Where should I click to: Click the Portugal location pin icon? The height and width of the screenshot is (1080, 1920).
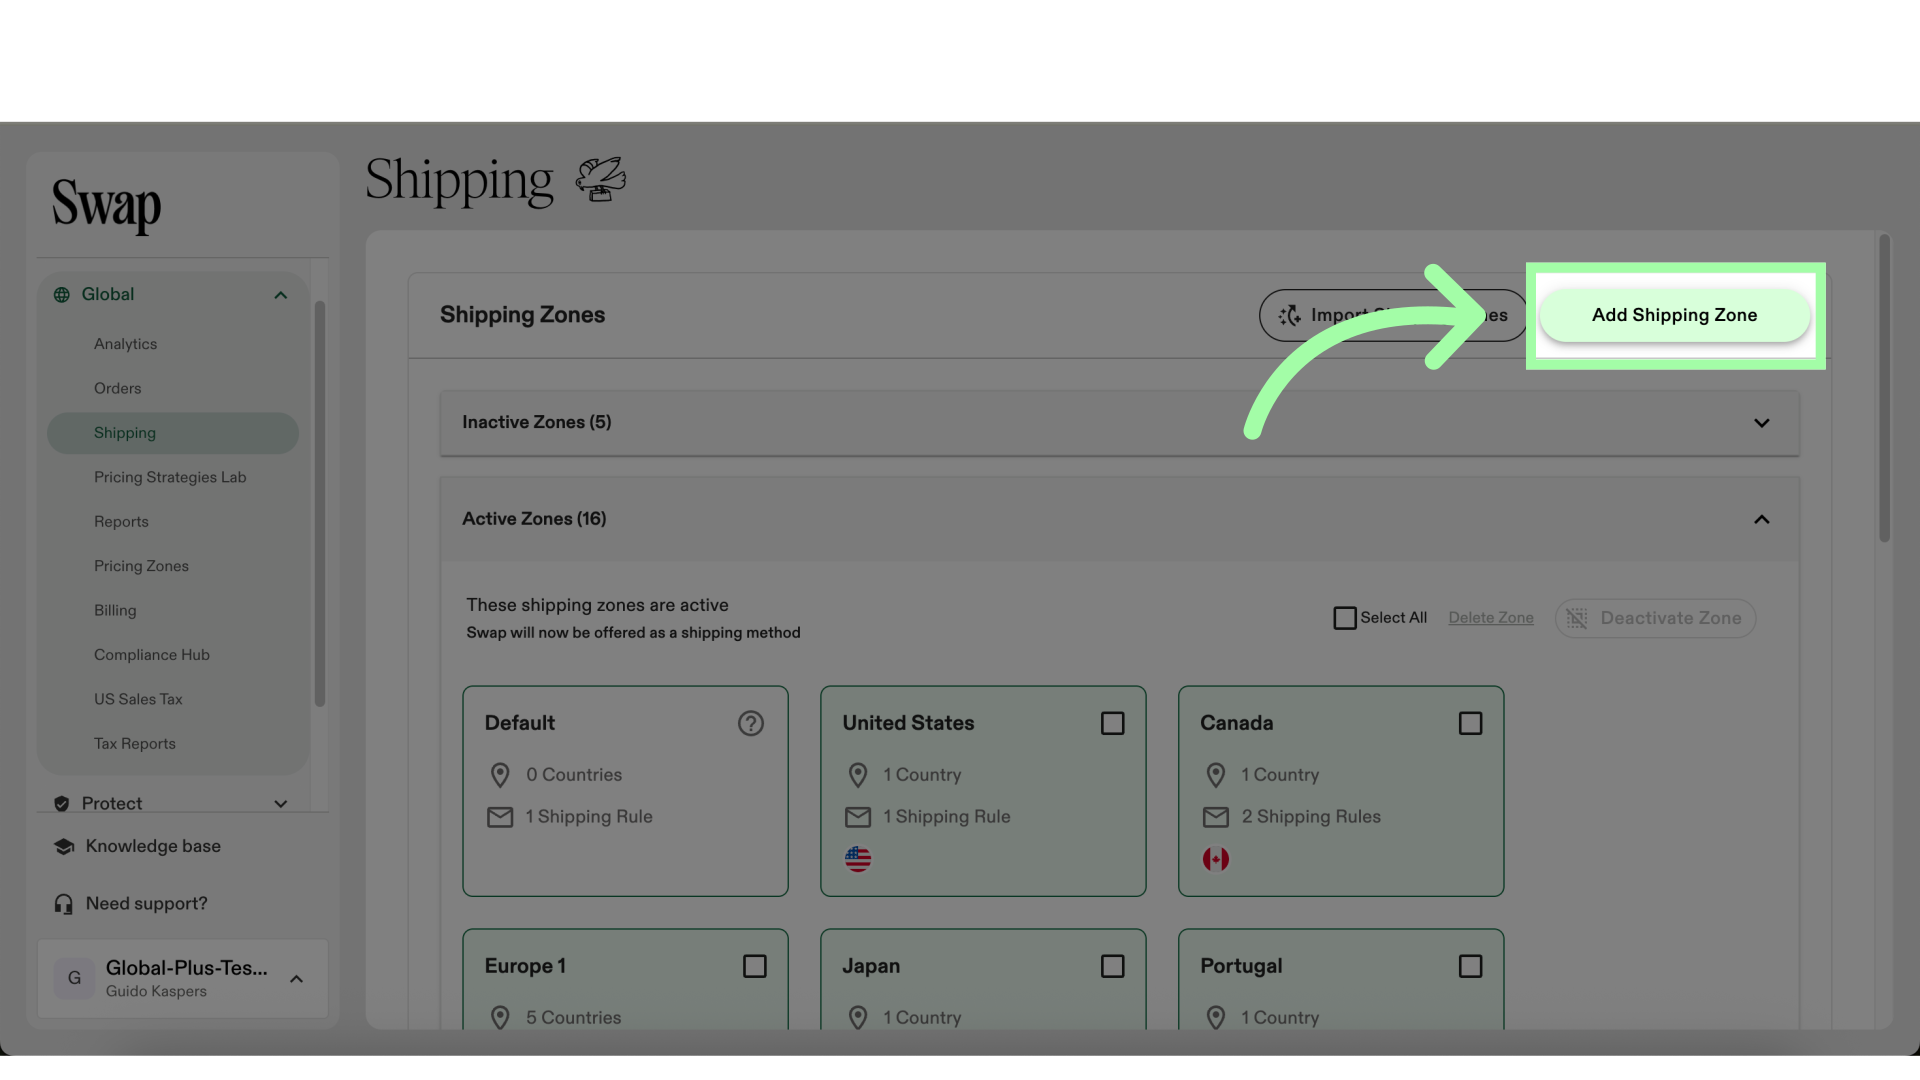[x=1216, y=1017]
